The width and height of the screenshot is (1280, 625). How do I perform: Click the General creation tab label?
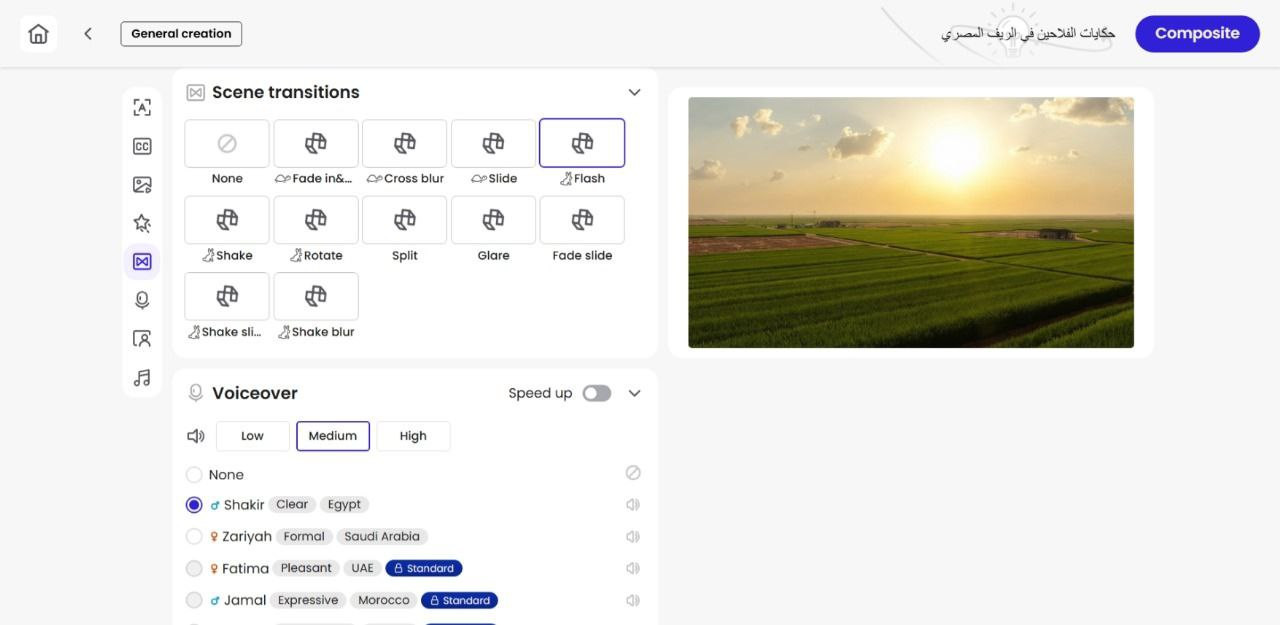(181, 34)
